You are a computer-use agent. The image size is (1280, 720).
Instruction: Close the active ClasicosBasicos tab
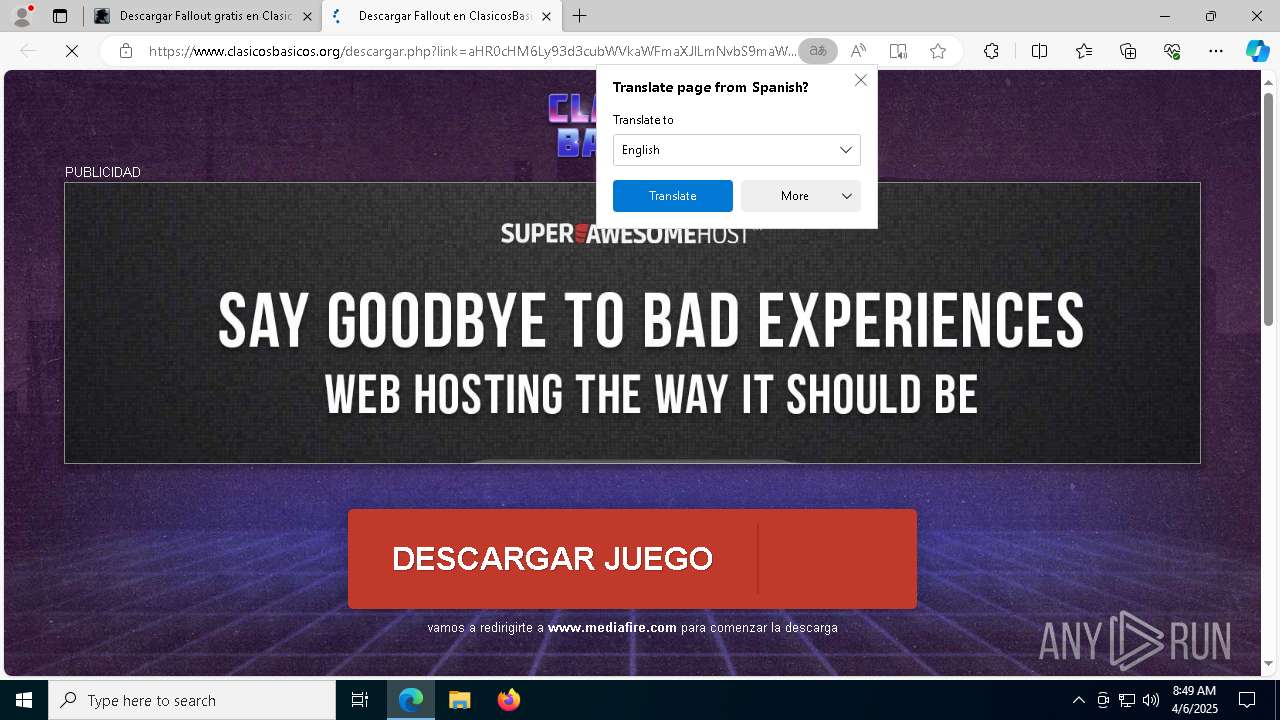(546, 16)
